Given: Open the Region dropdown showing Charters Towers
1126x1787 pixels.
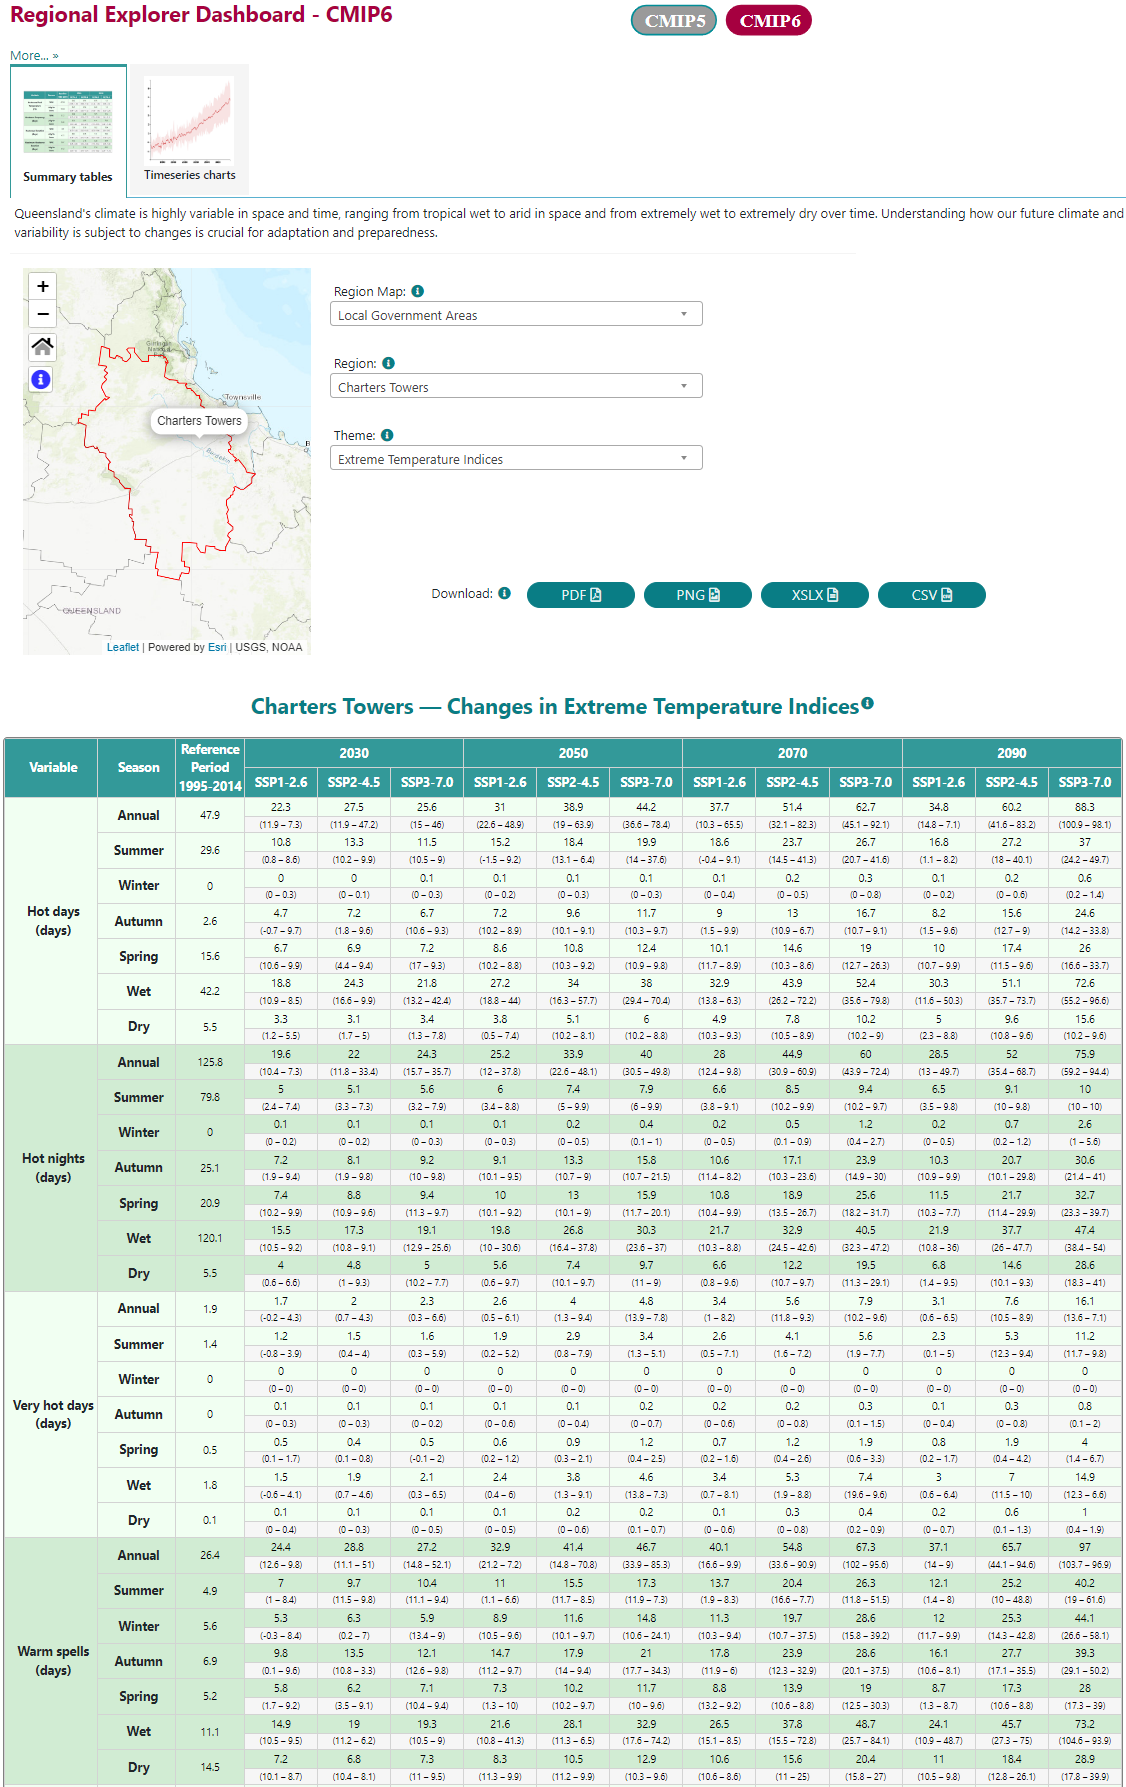Looking at the screenshot, I should point(516,386).
